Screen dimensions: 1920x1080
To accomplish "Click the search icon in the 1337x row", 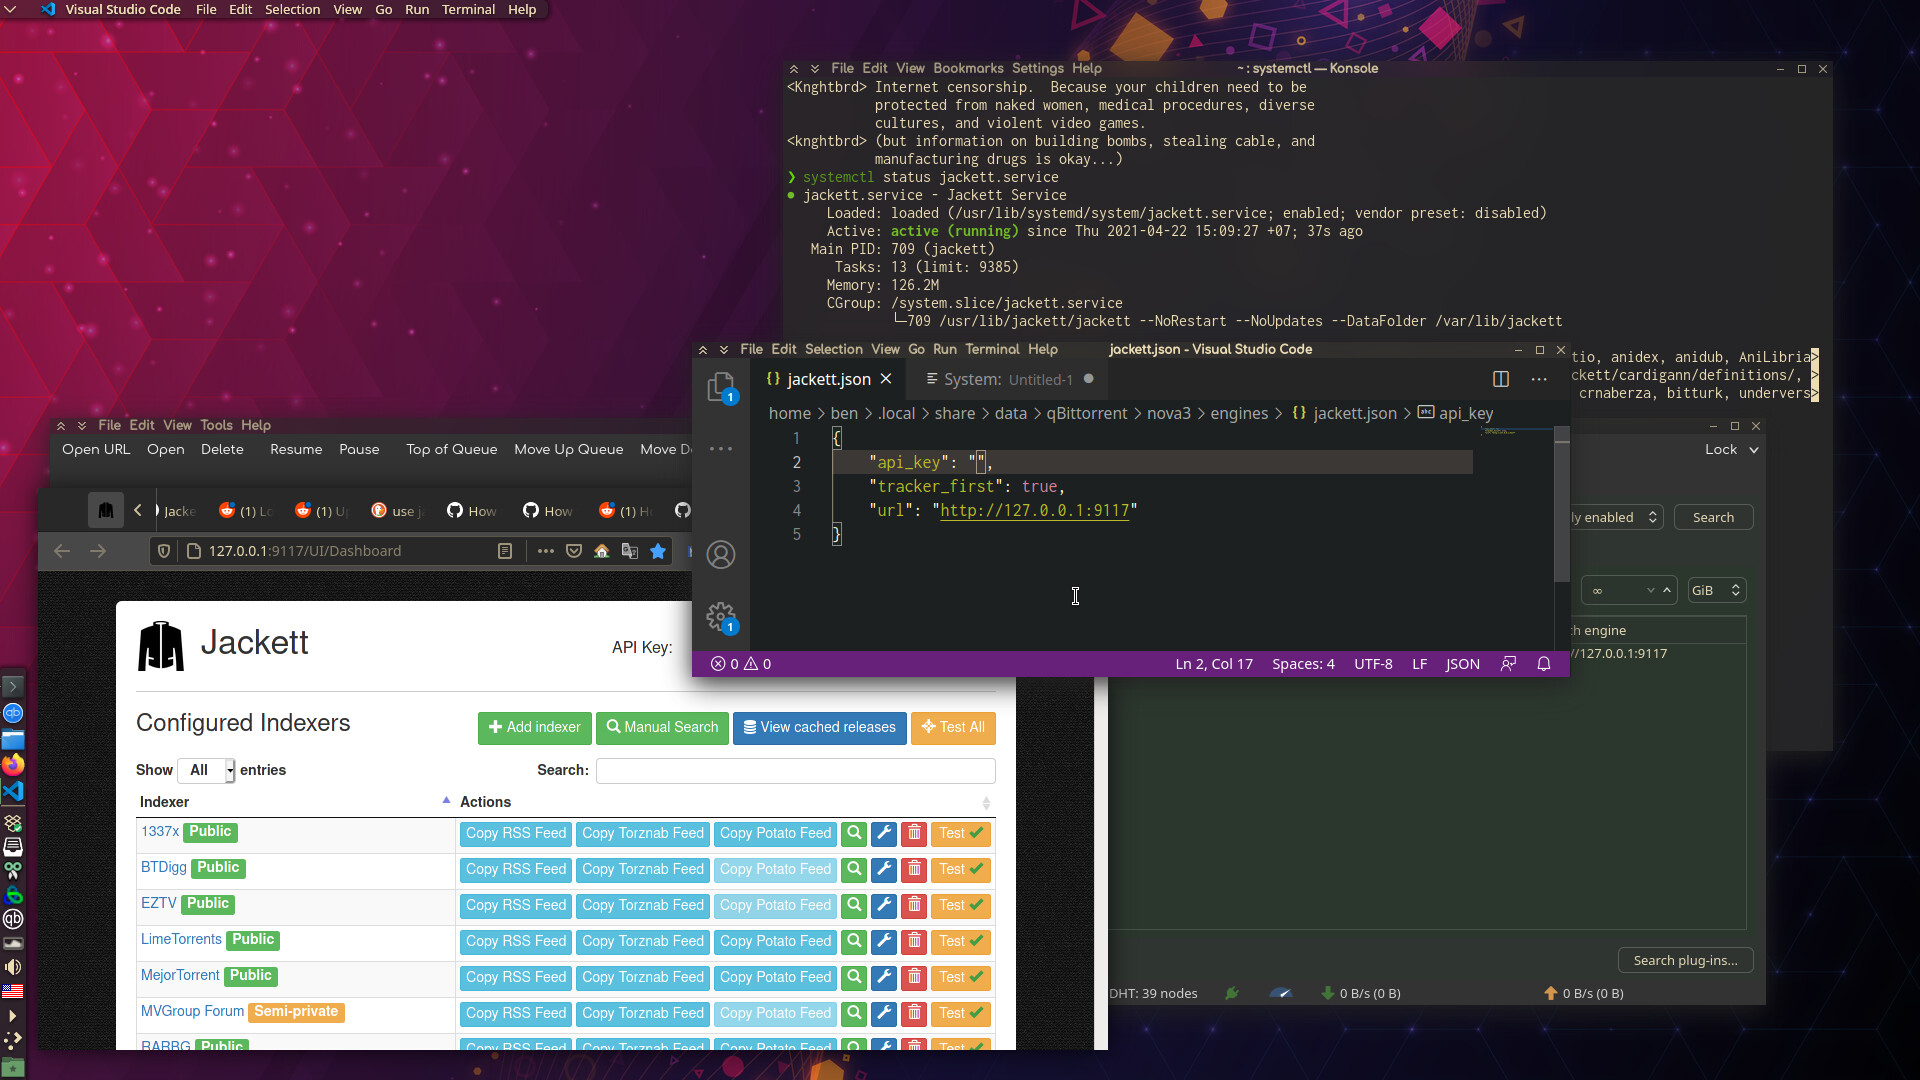I will click(x=854, y=833).
